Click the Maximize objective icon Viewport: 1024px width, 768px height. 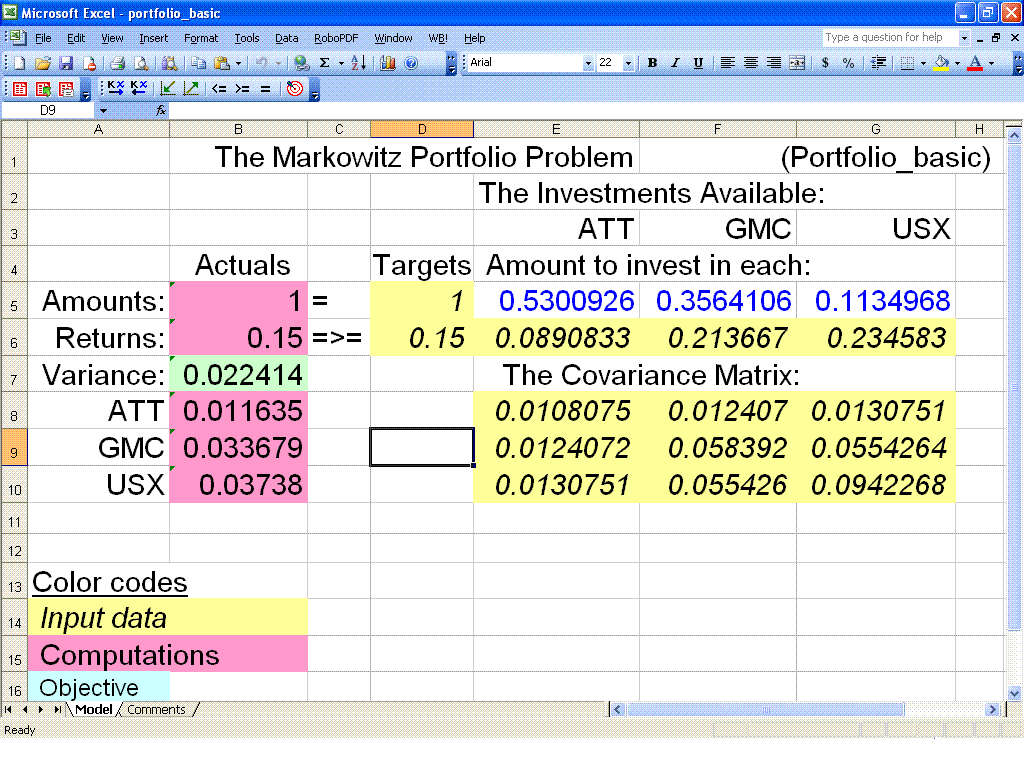point(191,88)
